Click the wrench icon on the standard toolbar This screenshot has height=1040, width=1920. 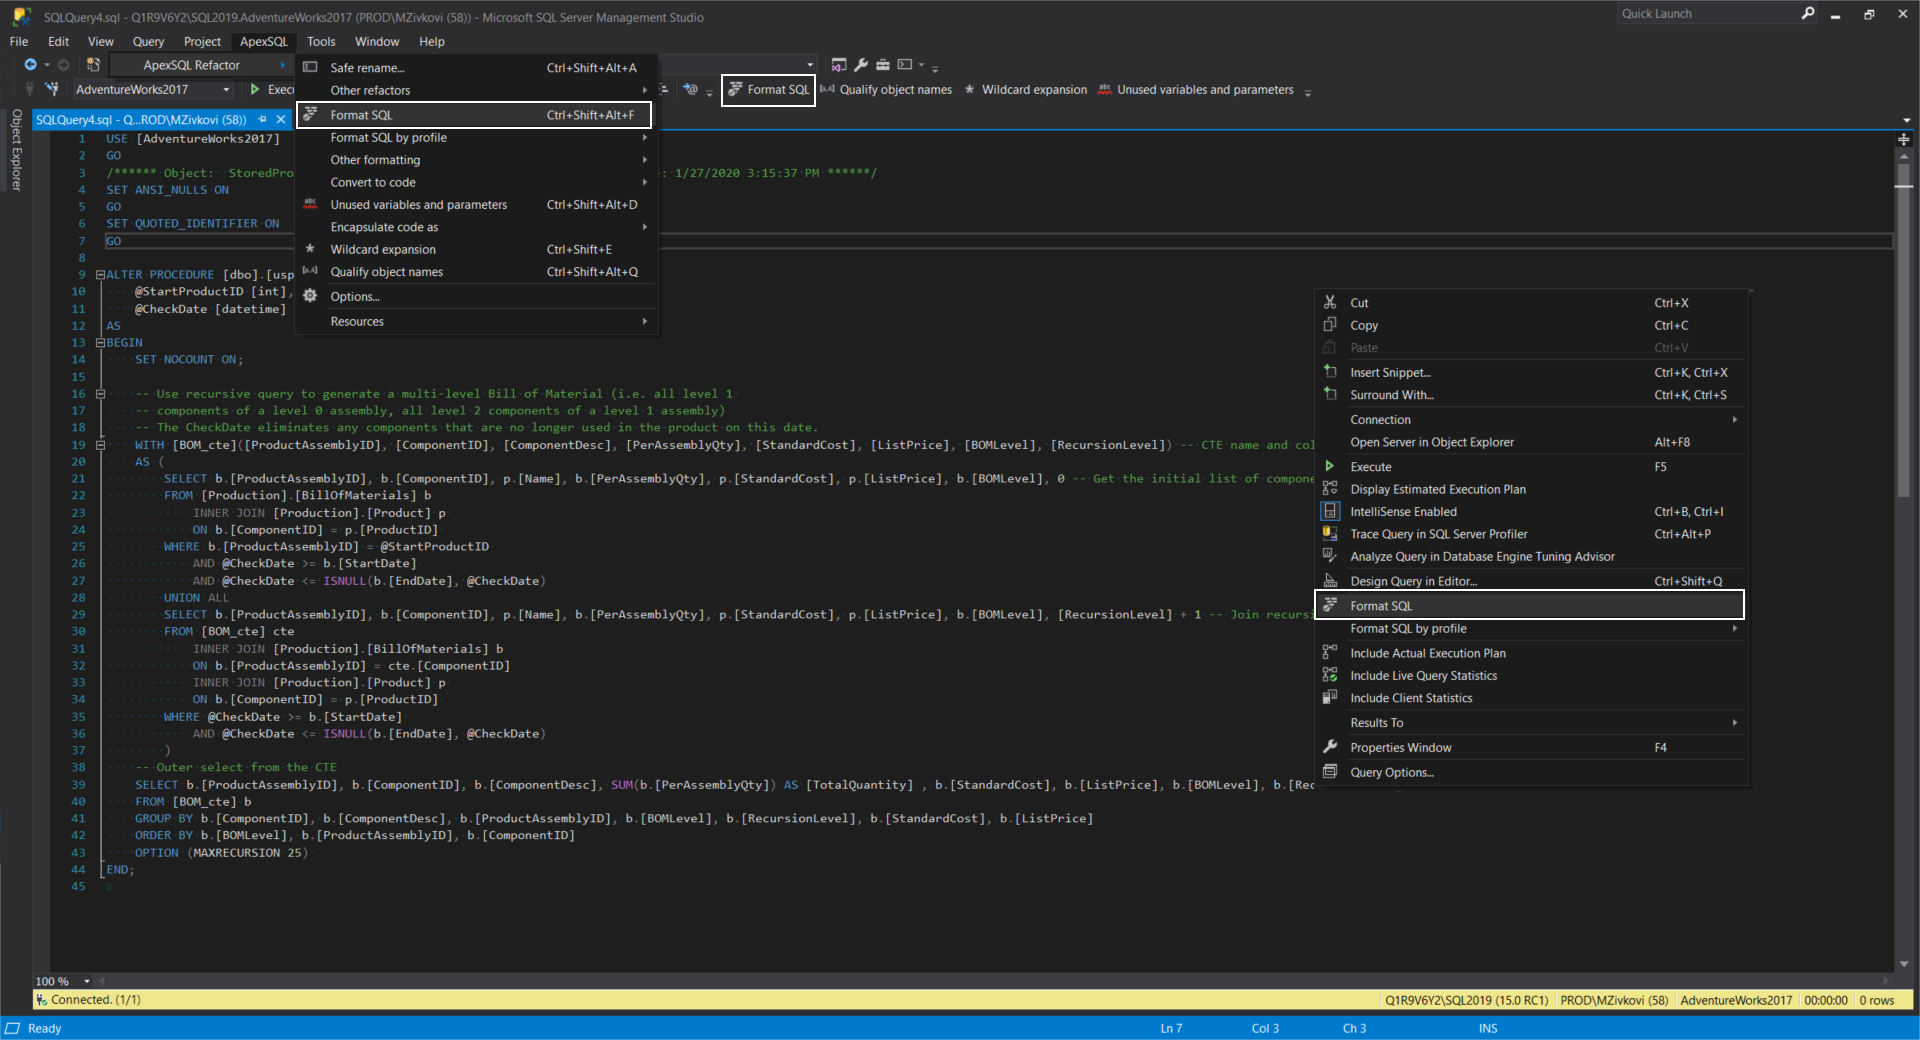pos(860,64)
